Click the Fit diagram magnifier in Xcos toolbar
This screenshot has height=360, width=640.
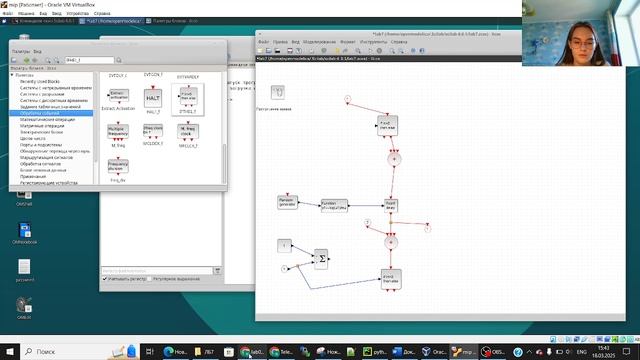tap(358, 51)
